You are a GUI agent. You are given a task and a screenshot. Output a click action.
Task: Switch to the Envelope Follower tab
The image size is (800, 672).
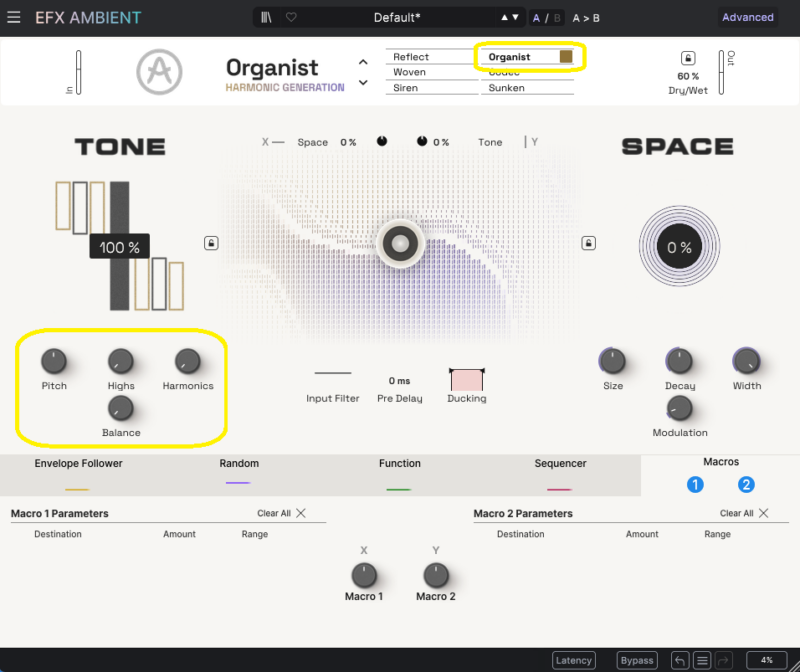(x=78, y=464)
